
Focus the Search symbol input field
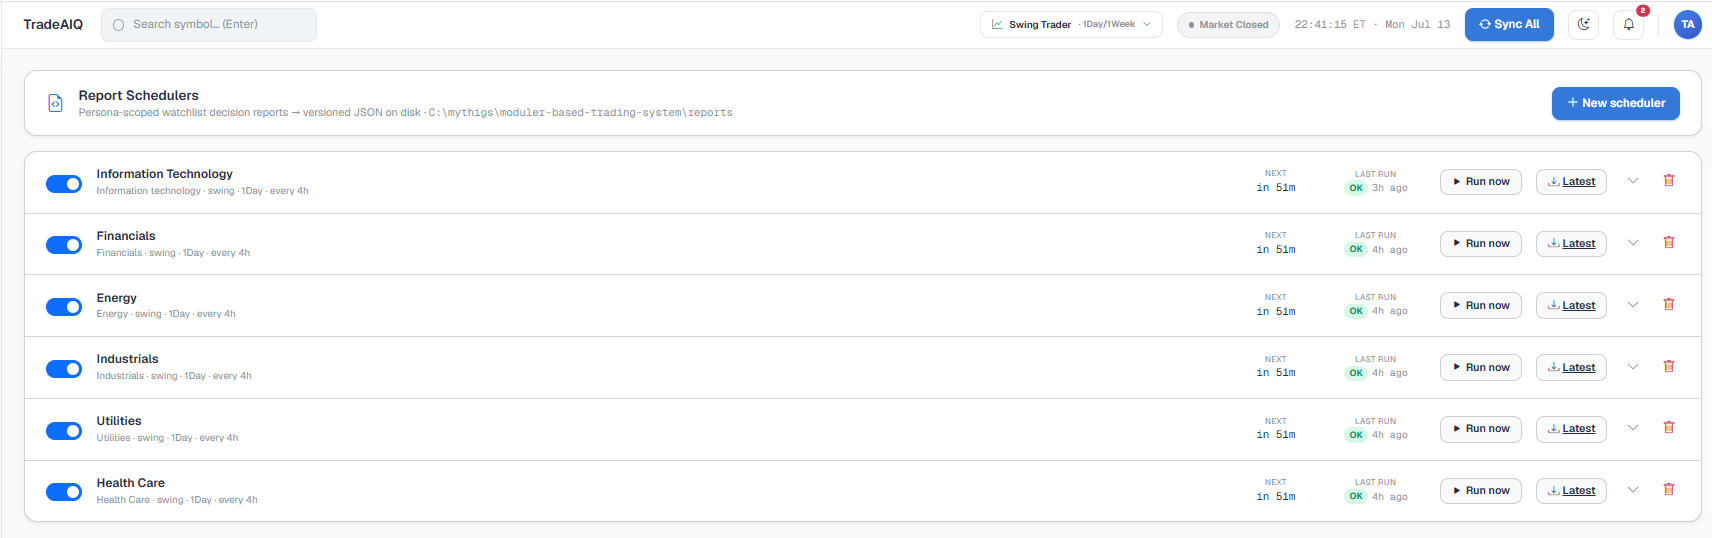pyautogui.click(x=209, y=25)
